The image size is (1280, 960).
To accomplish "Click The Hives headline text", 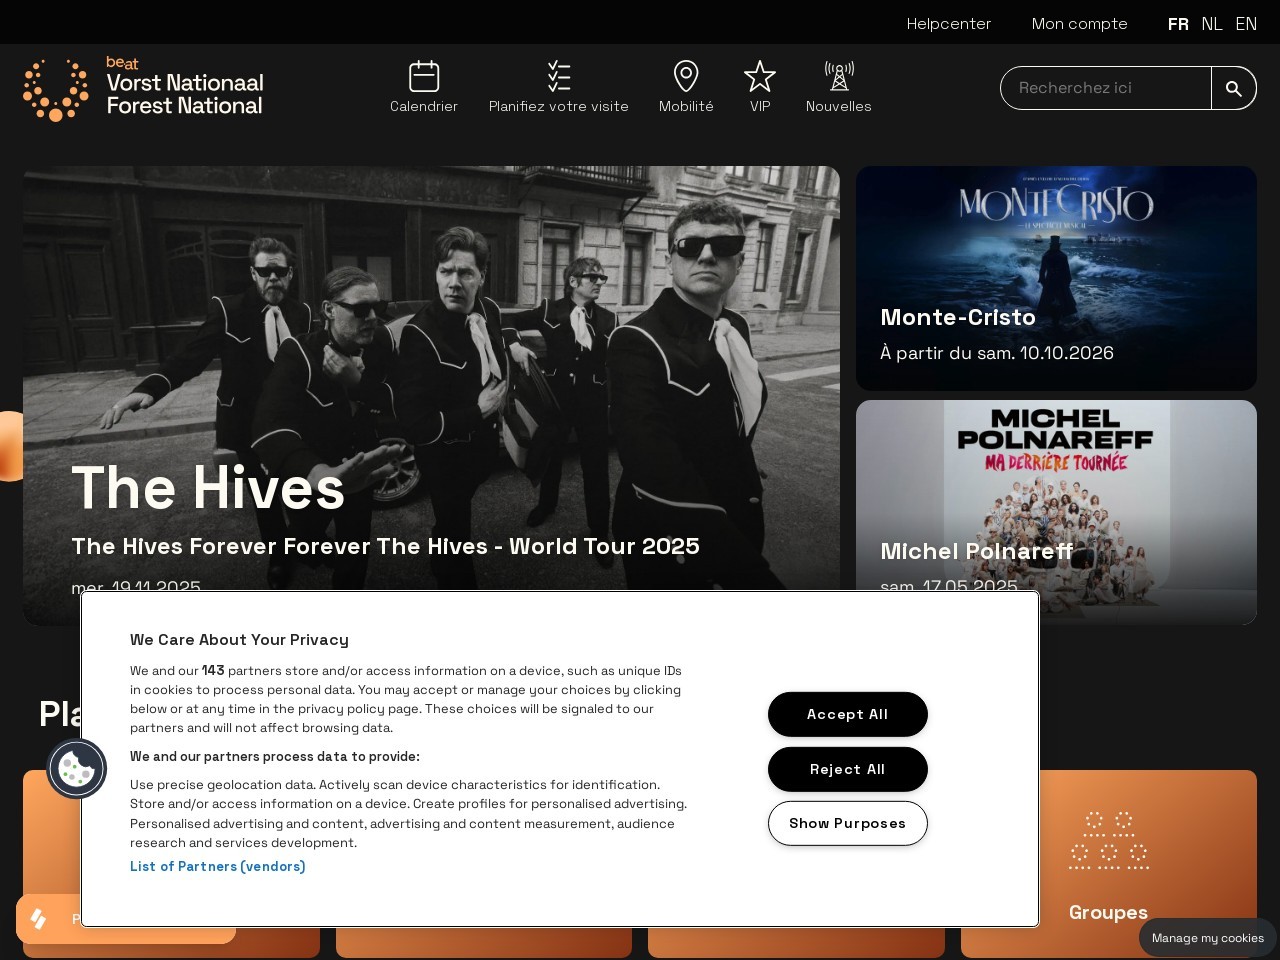I will (x=208, y=488).
